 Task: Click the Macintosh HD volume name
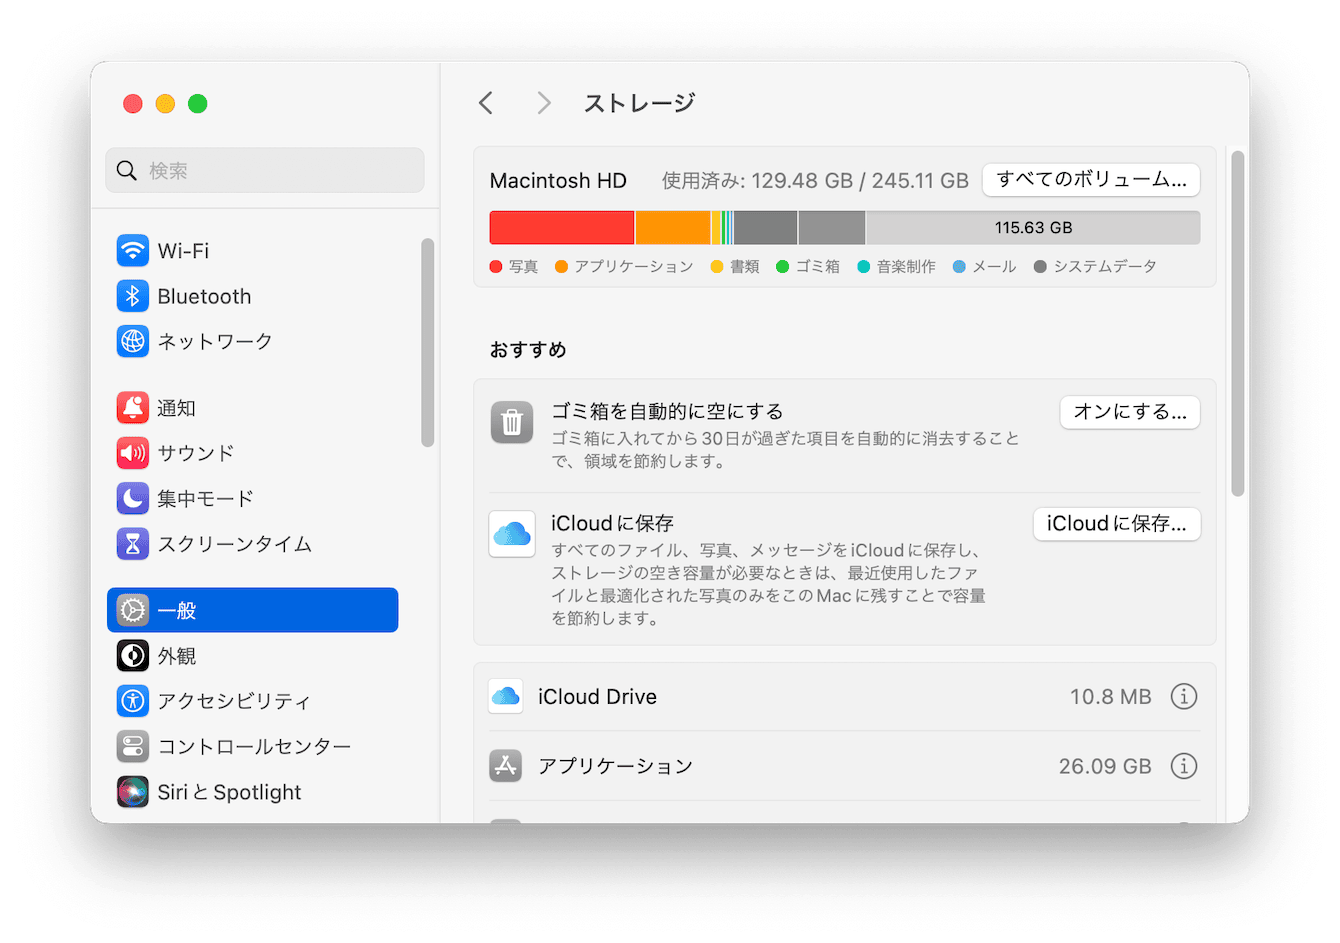558,181
